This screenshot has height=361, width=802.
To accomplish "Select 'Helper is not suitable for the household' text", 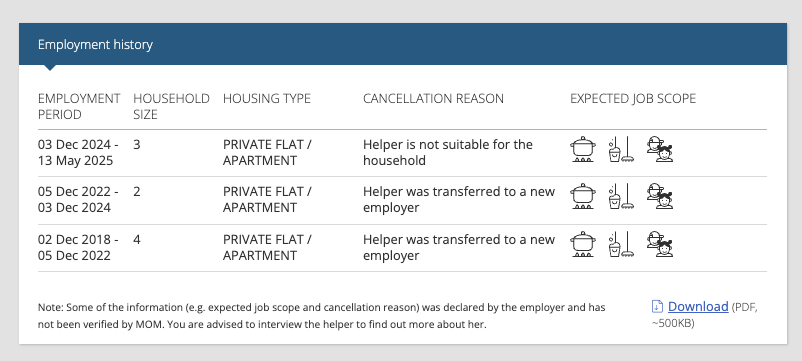I will click(x=448, y=152).
